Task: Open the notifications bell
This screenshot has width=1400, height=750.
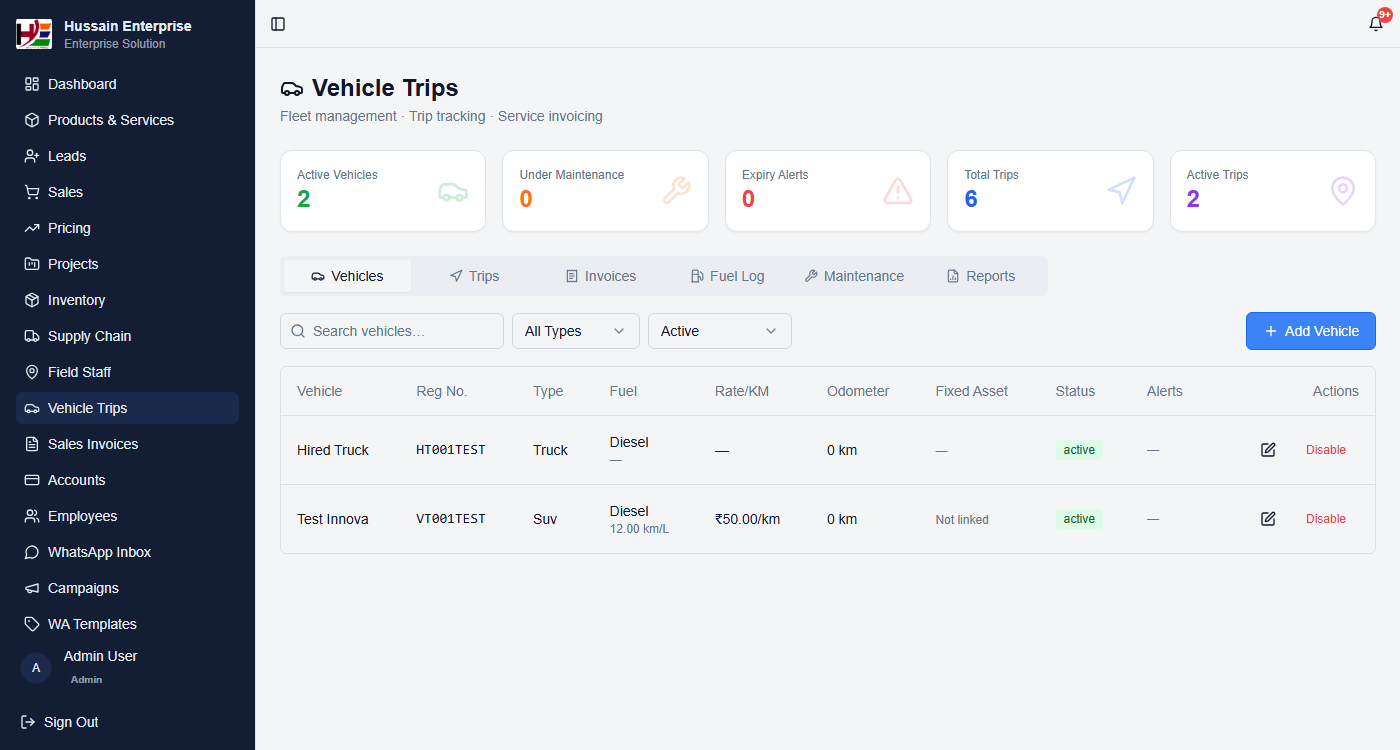Action: pyautogui.click(x=1376, y=24)
